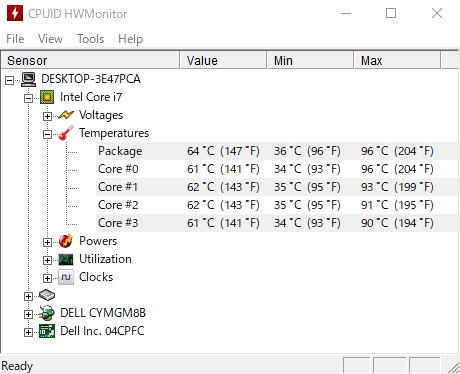Viewport: 460px width, 374px height.
Task: Collapse the Temperatures node
Action: pyautogui.click(x=47, y=134)
